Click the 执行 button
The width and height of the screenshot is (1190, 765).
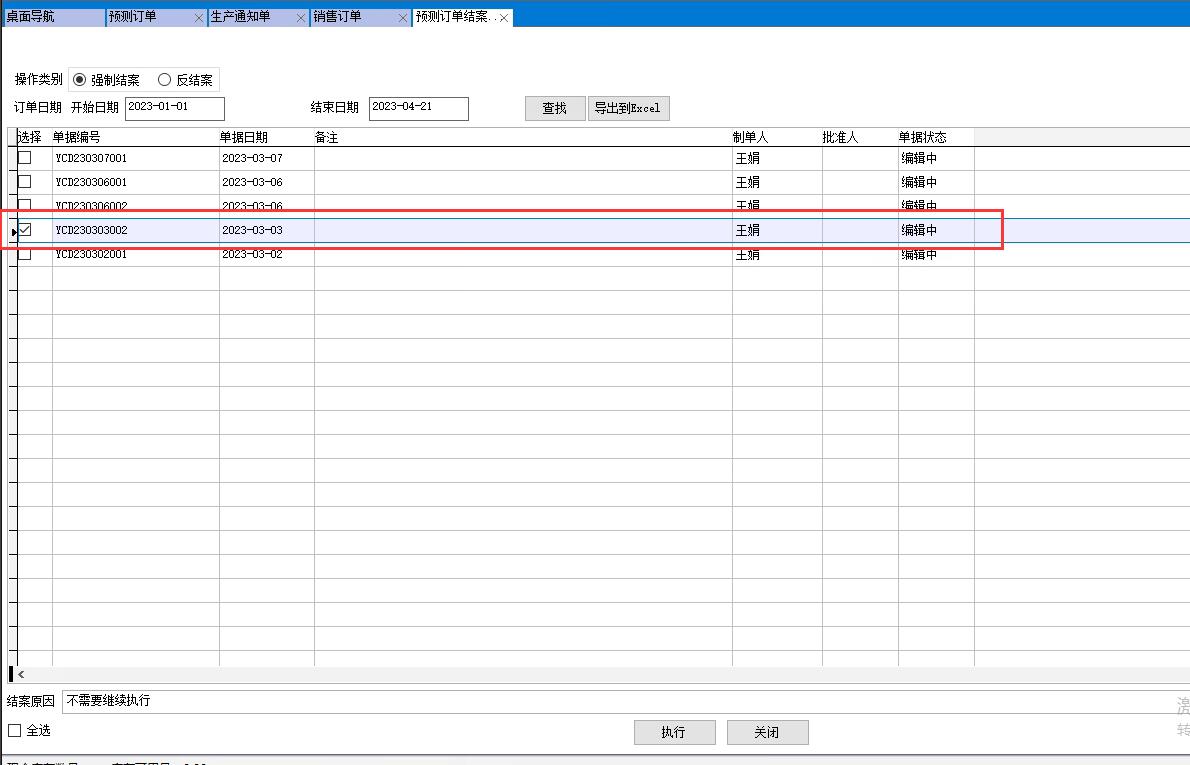coord(674,733)
